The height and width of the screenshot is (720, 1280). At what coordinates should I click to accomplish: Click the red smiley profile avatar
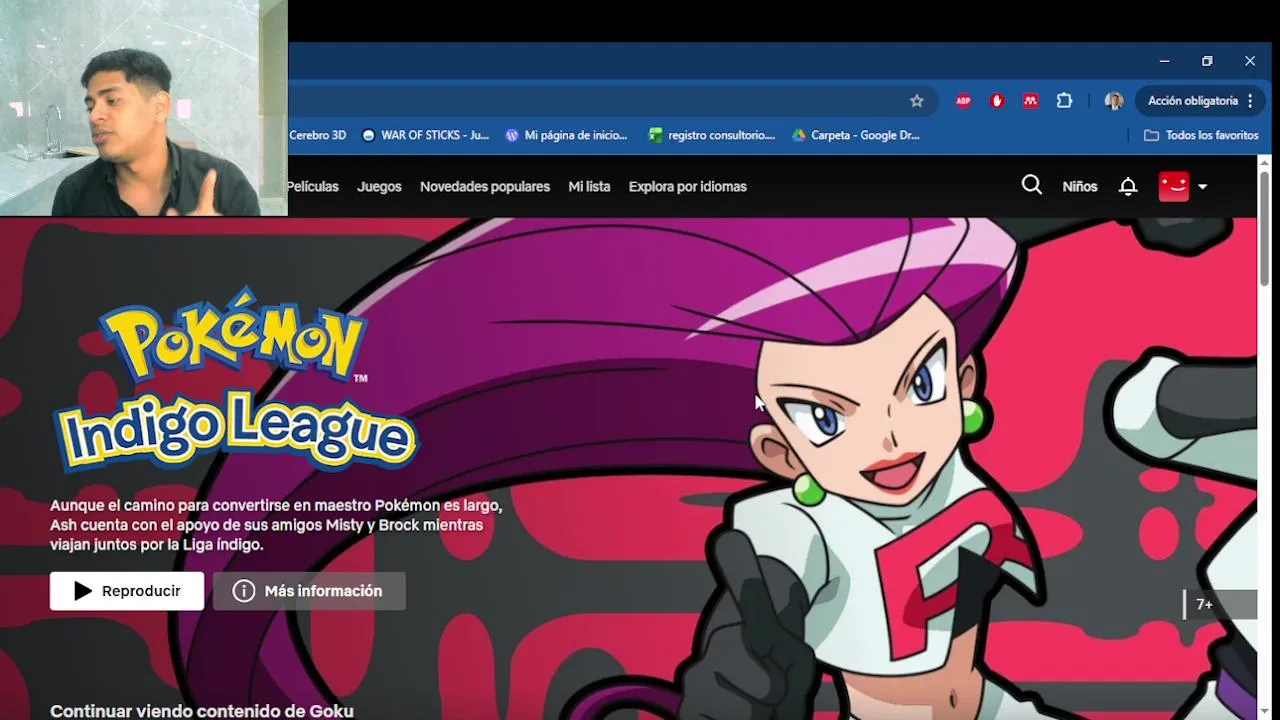1174,186
